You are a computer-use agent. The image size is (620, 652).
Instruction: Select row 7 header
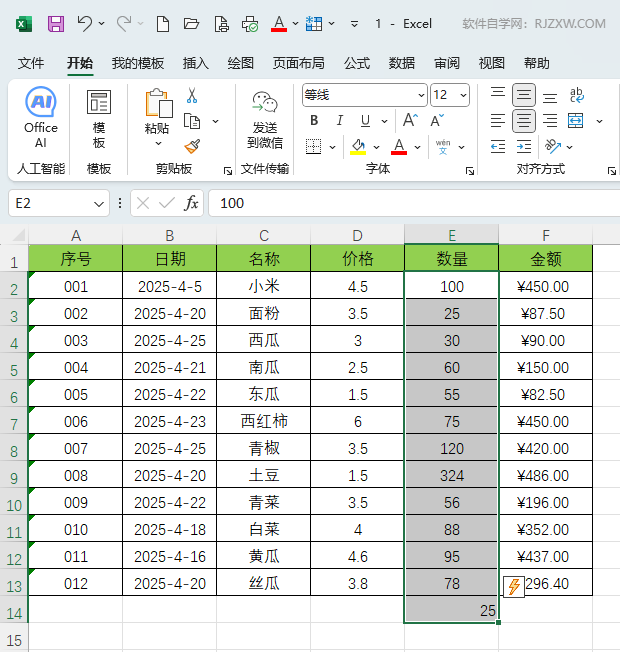(x=14, y=423)
